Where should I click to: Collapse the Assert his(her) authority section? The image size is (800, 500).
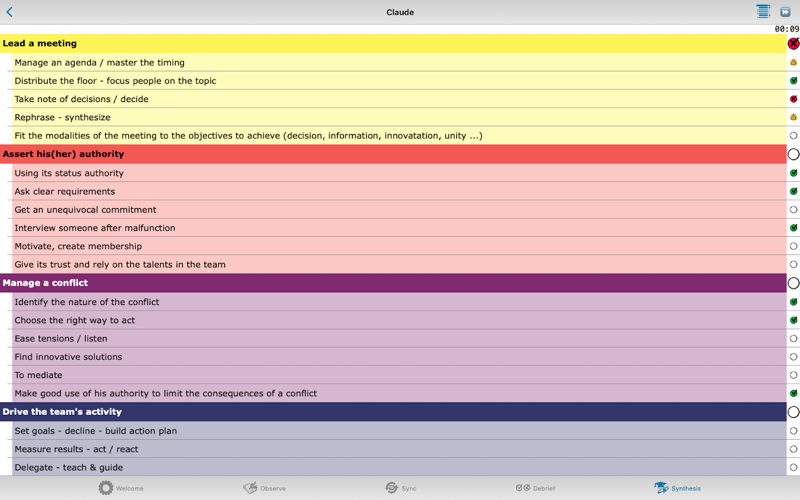tap(393, 154)
